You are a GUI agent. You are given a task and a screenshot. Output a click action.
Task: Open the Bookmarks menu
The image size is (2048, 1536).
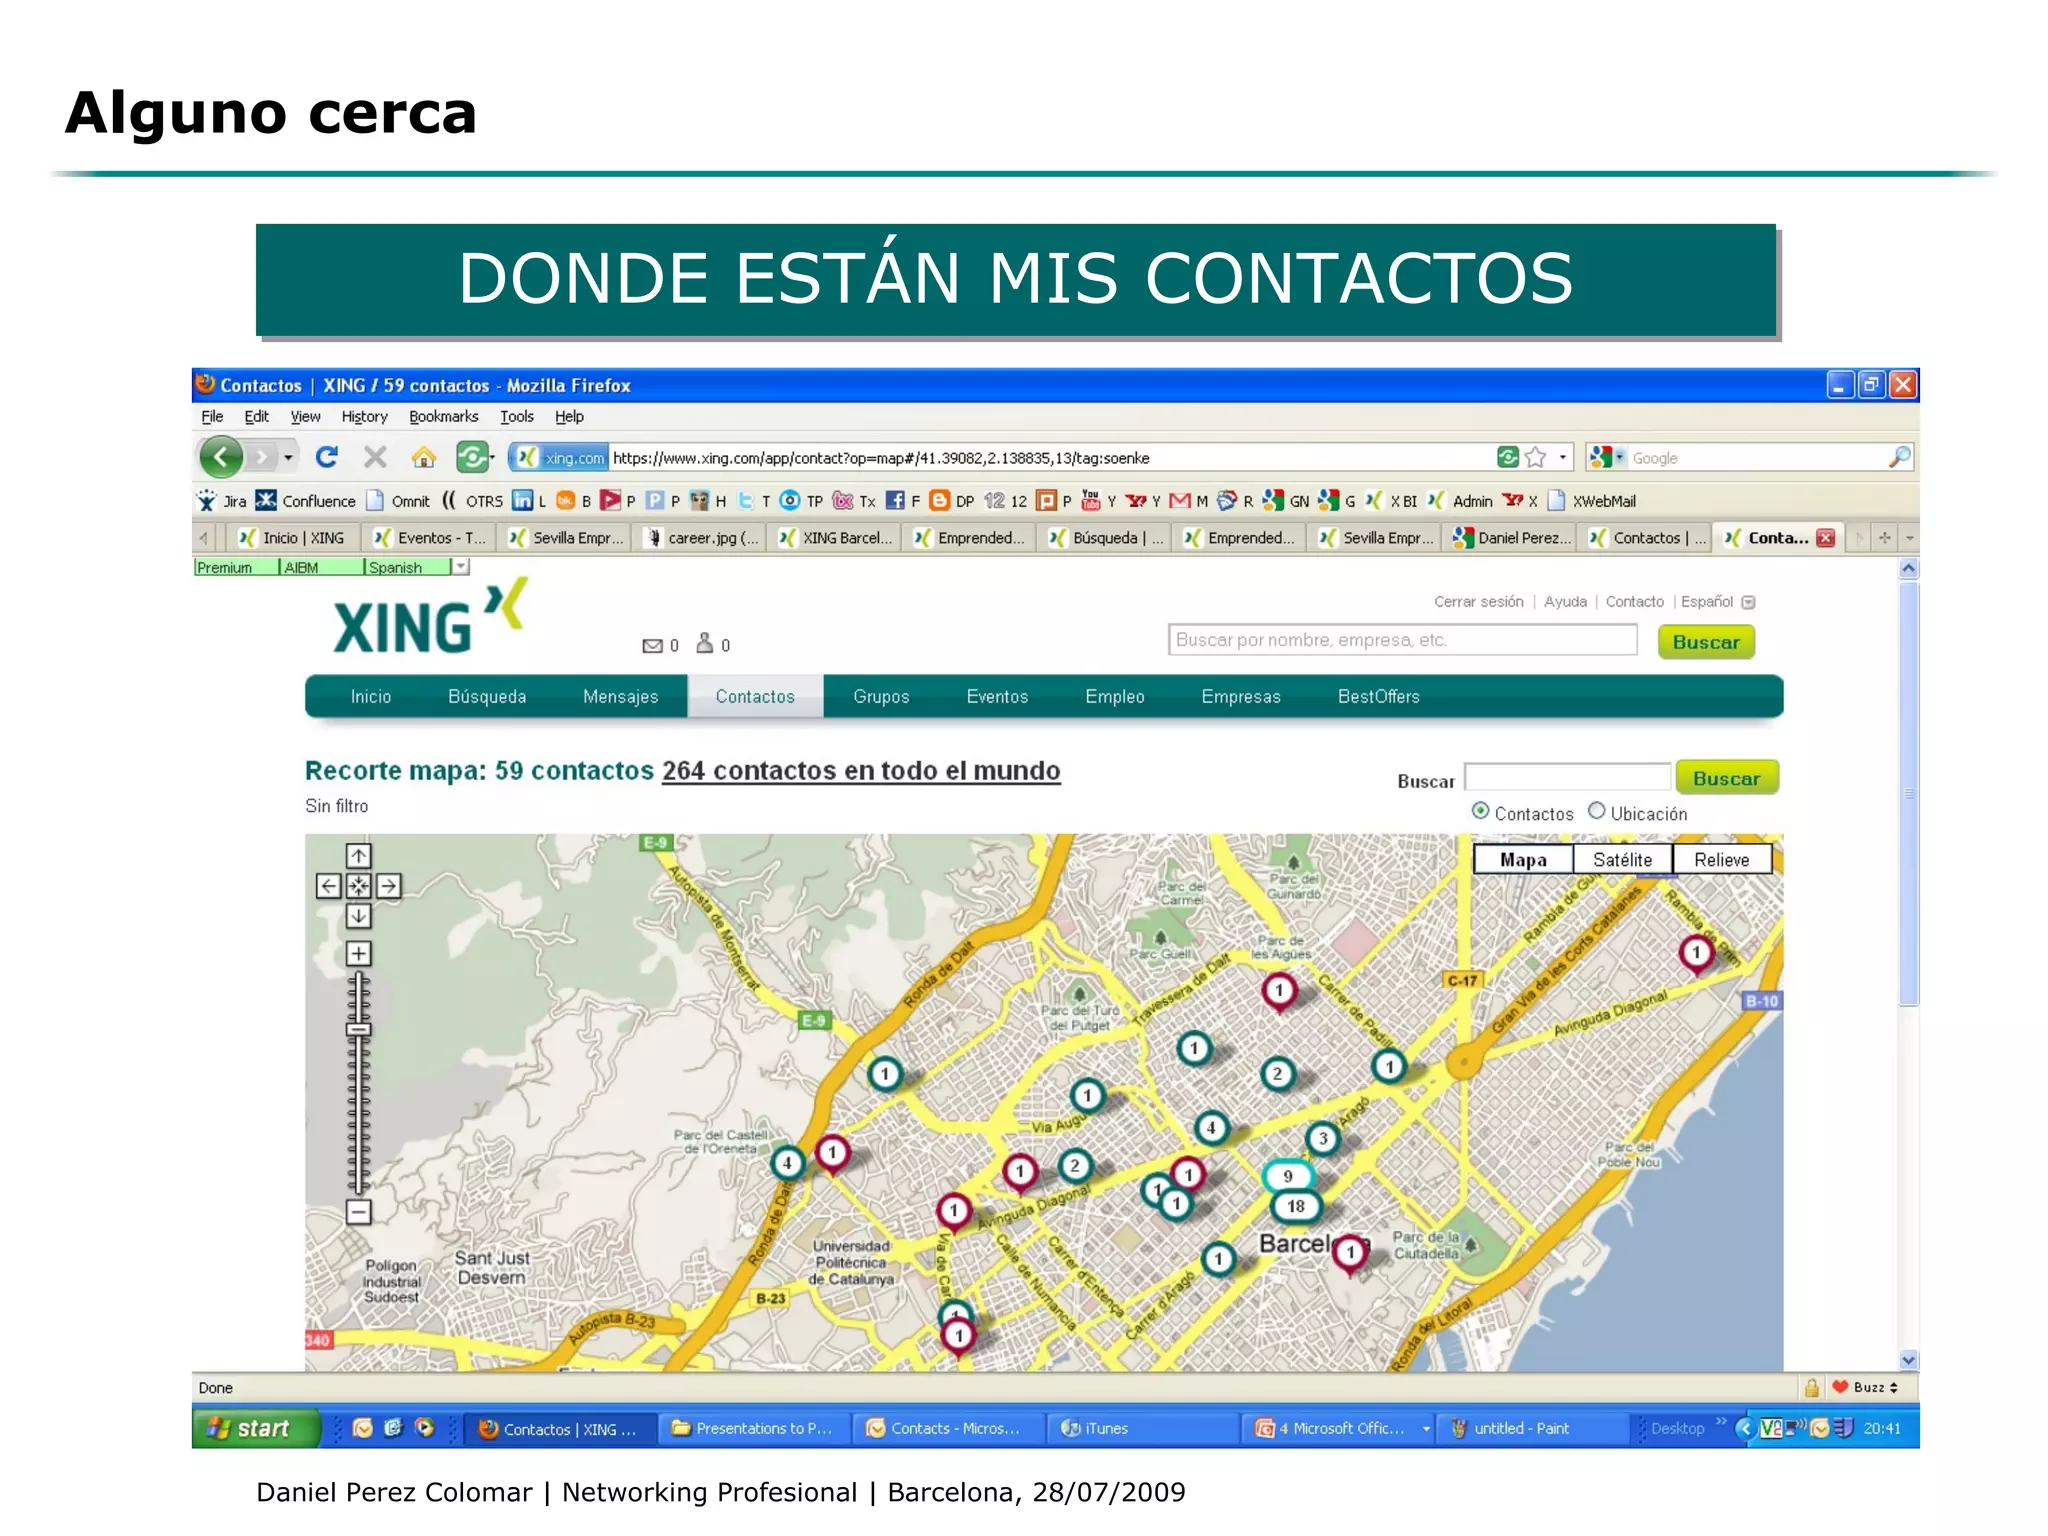443,417
